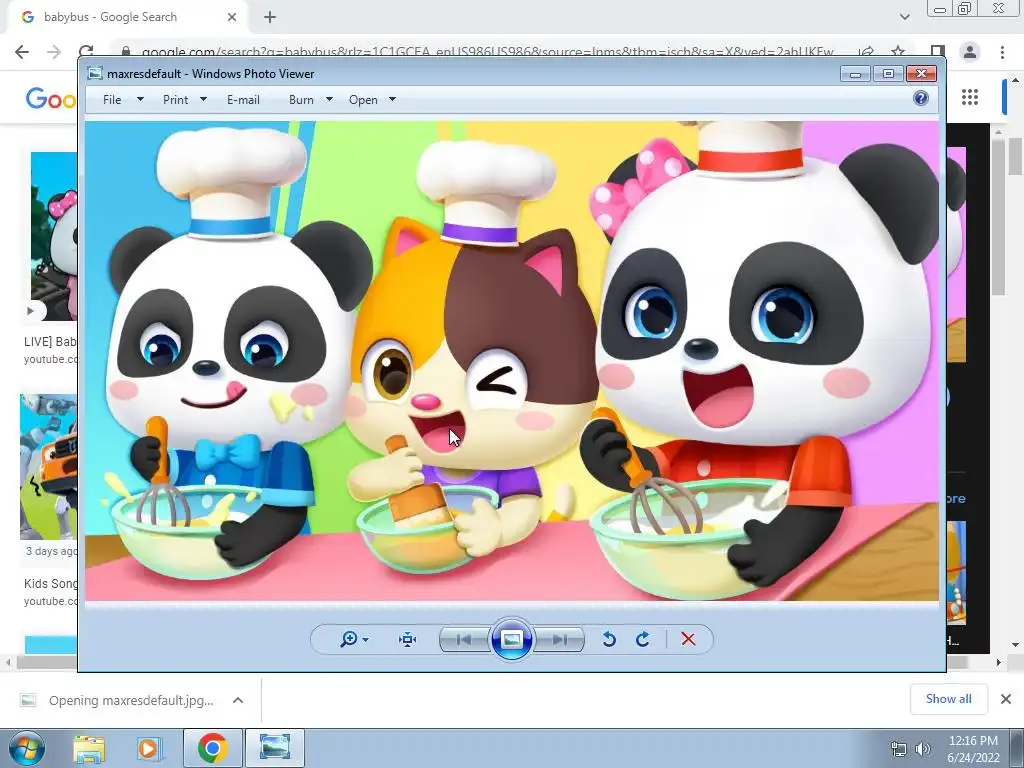Share this page icon in Chrome

867,52
